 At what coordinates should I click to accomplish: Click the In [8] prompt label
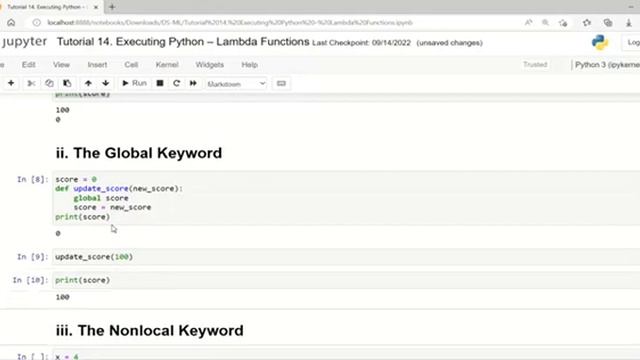(x=32, y=179)
